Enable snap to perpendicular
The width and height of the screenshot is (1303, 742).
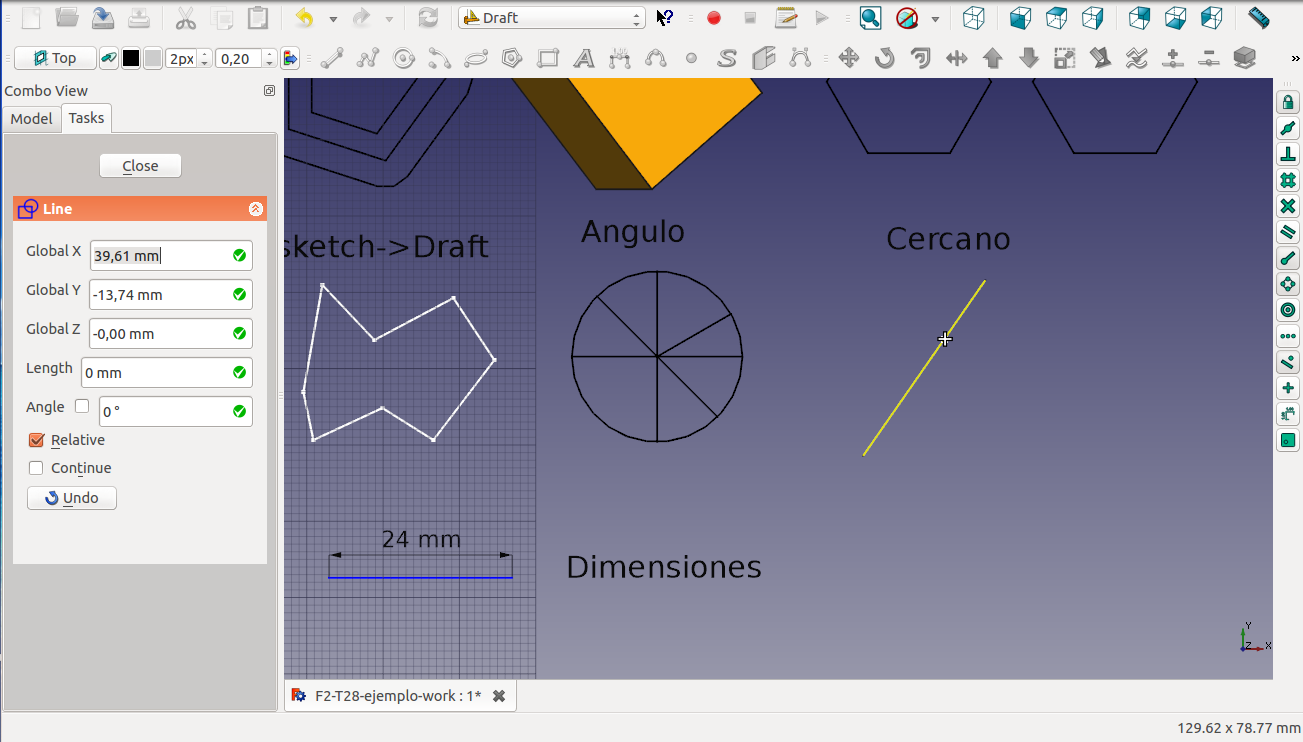pos(1288,154)
